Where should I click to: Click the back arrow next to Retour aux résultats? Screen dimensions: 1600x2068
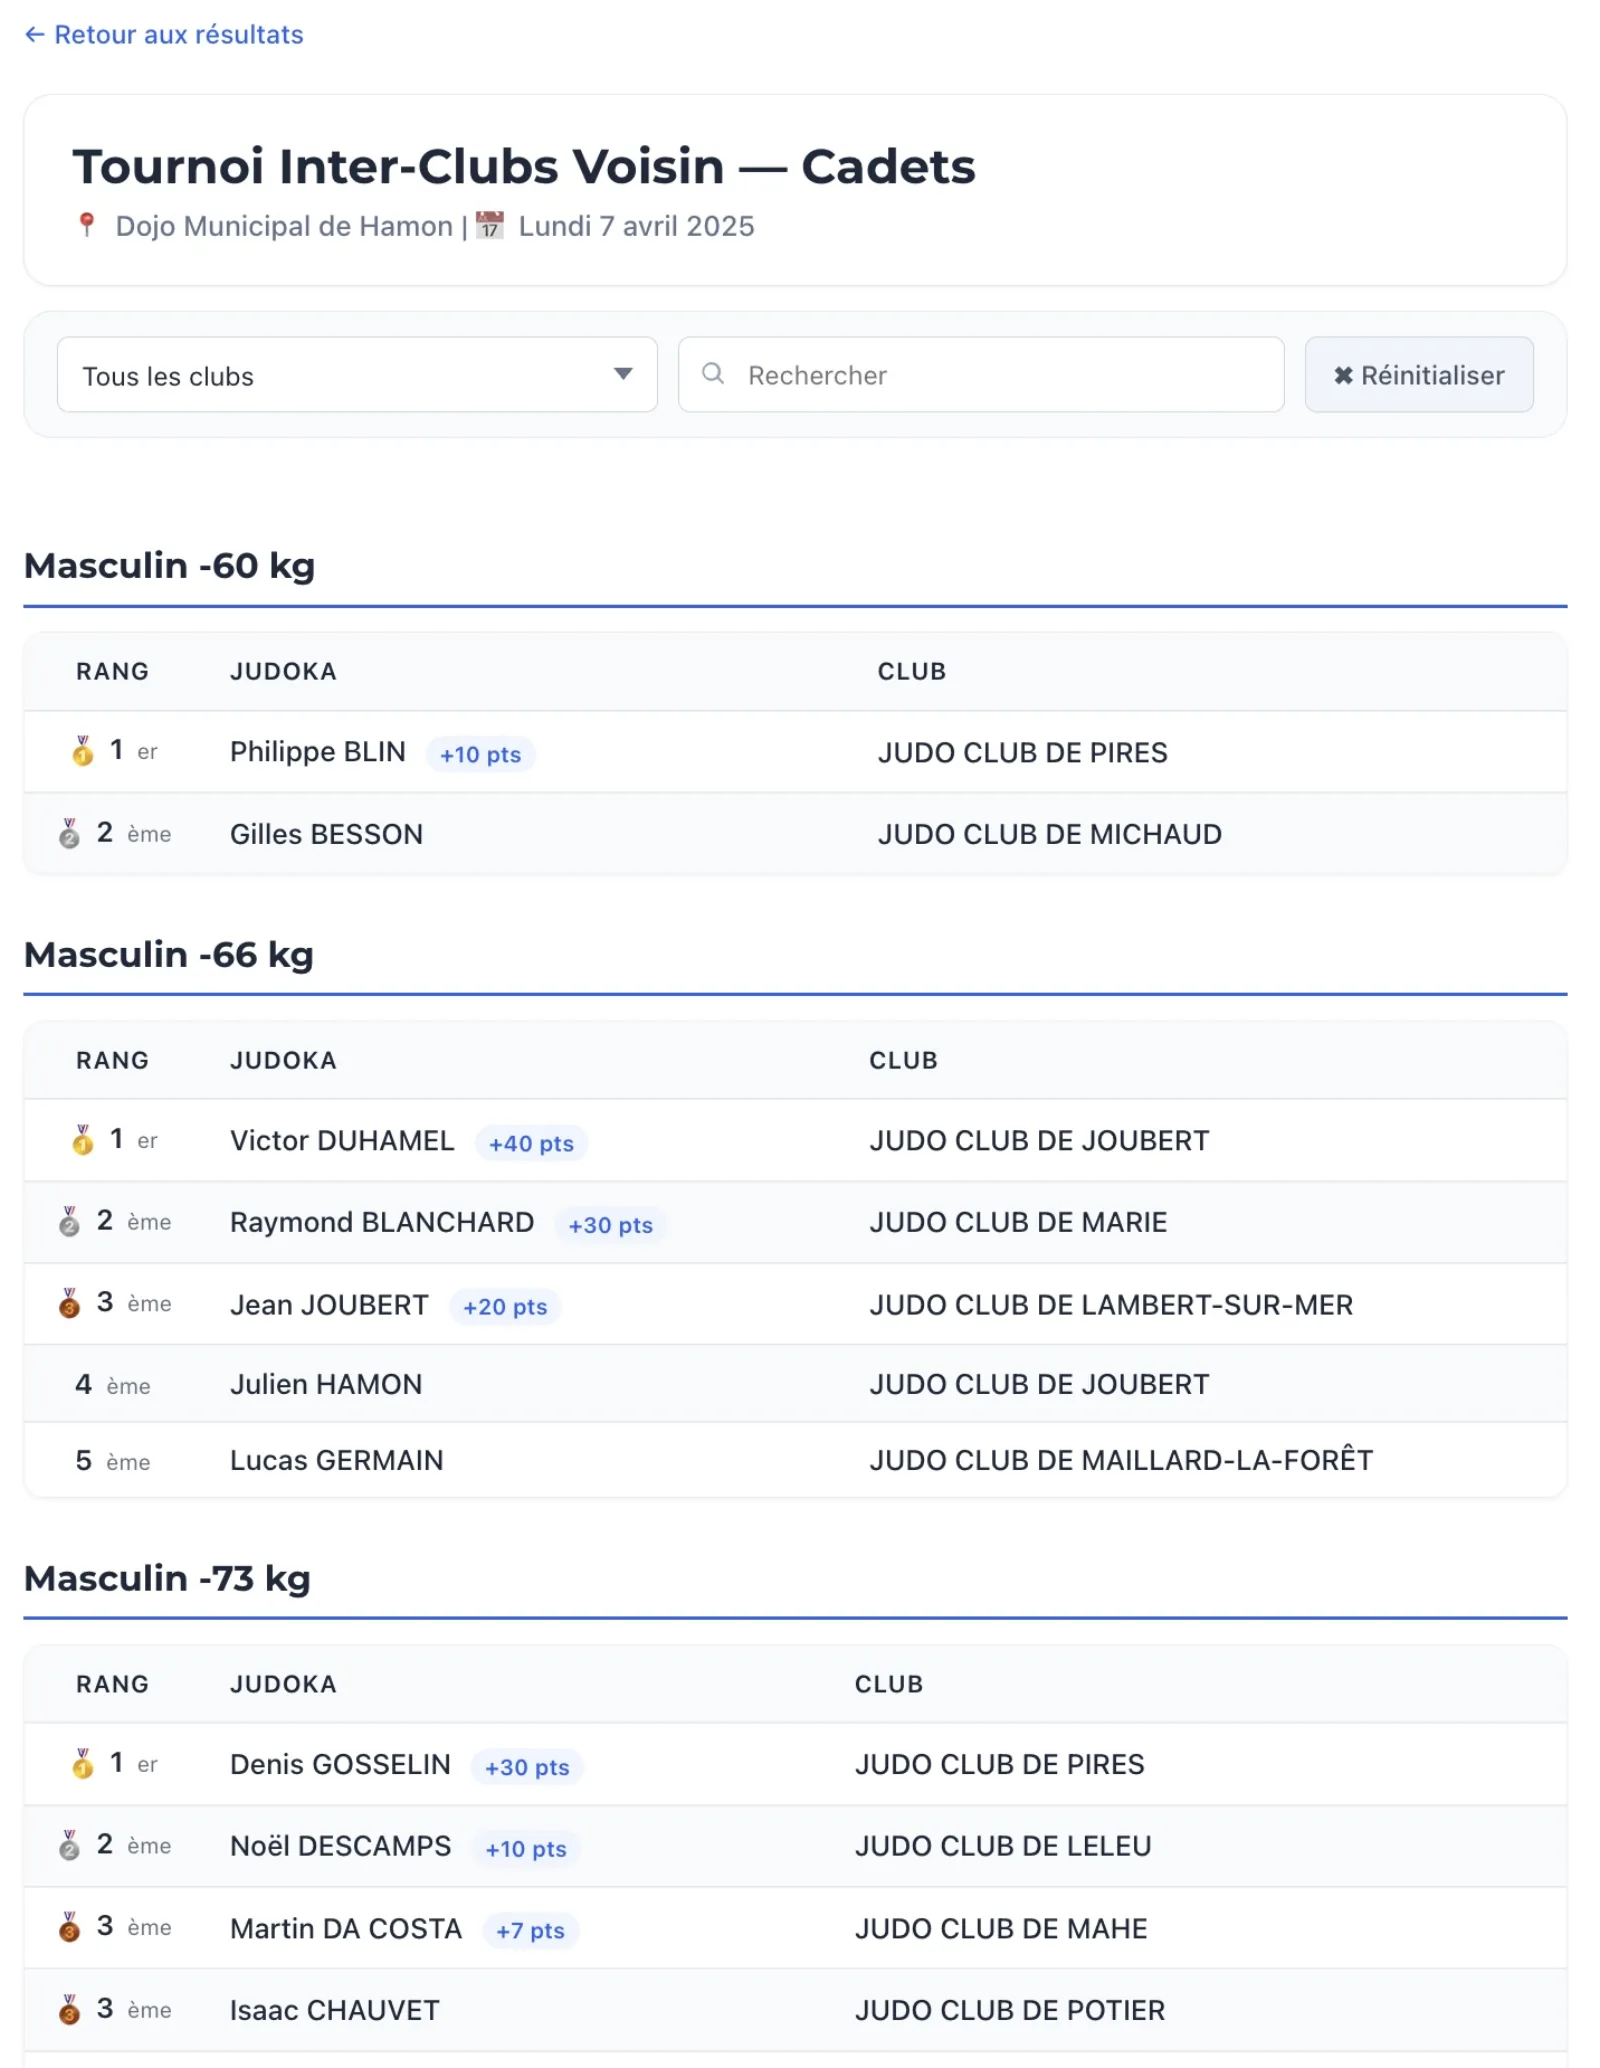[x=34, y=35]
